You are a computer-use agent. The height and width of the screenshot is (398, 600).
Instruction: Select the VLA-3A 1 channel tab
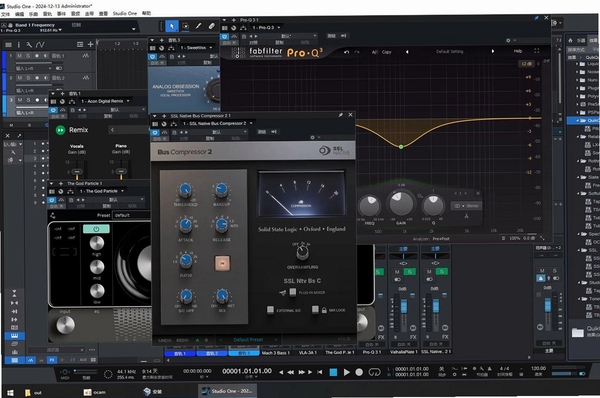(308, 352)
